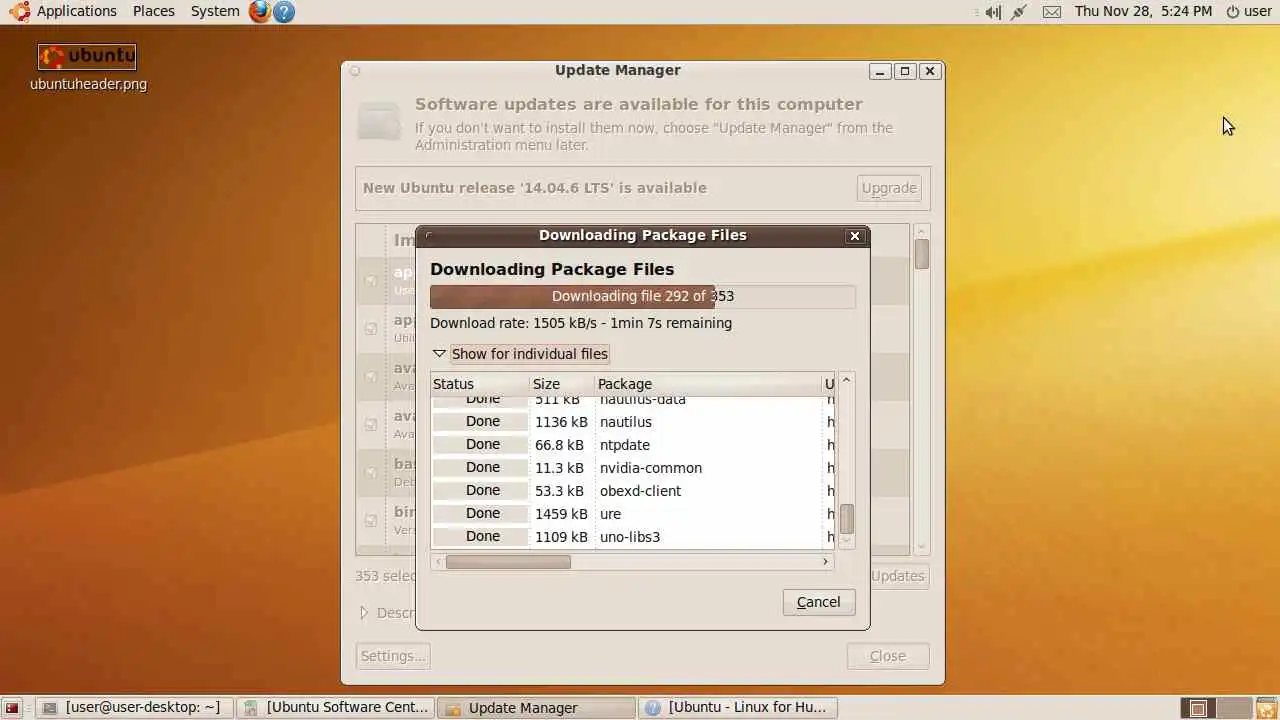1280x720 pixels.
Task: Click the user name in the top panel
Action: pos(1258,11)
